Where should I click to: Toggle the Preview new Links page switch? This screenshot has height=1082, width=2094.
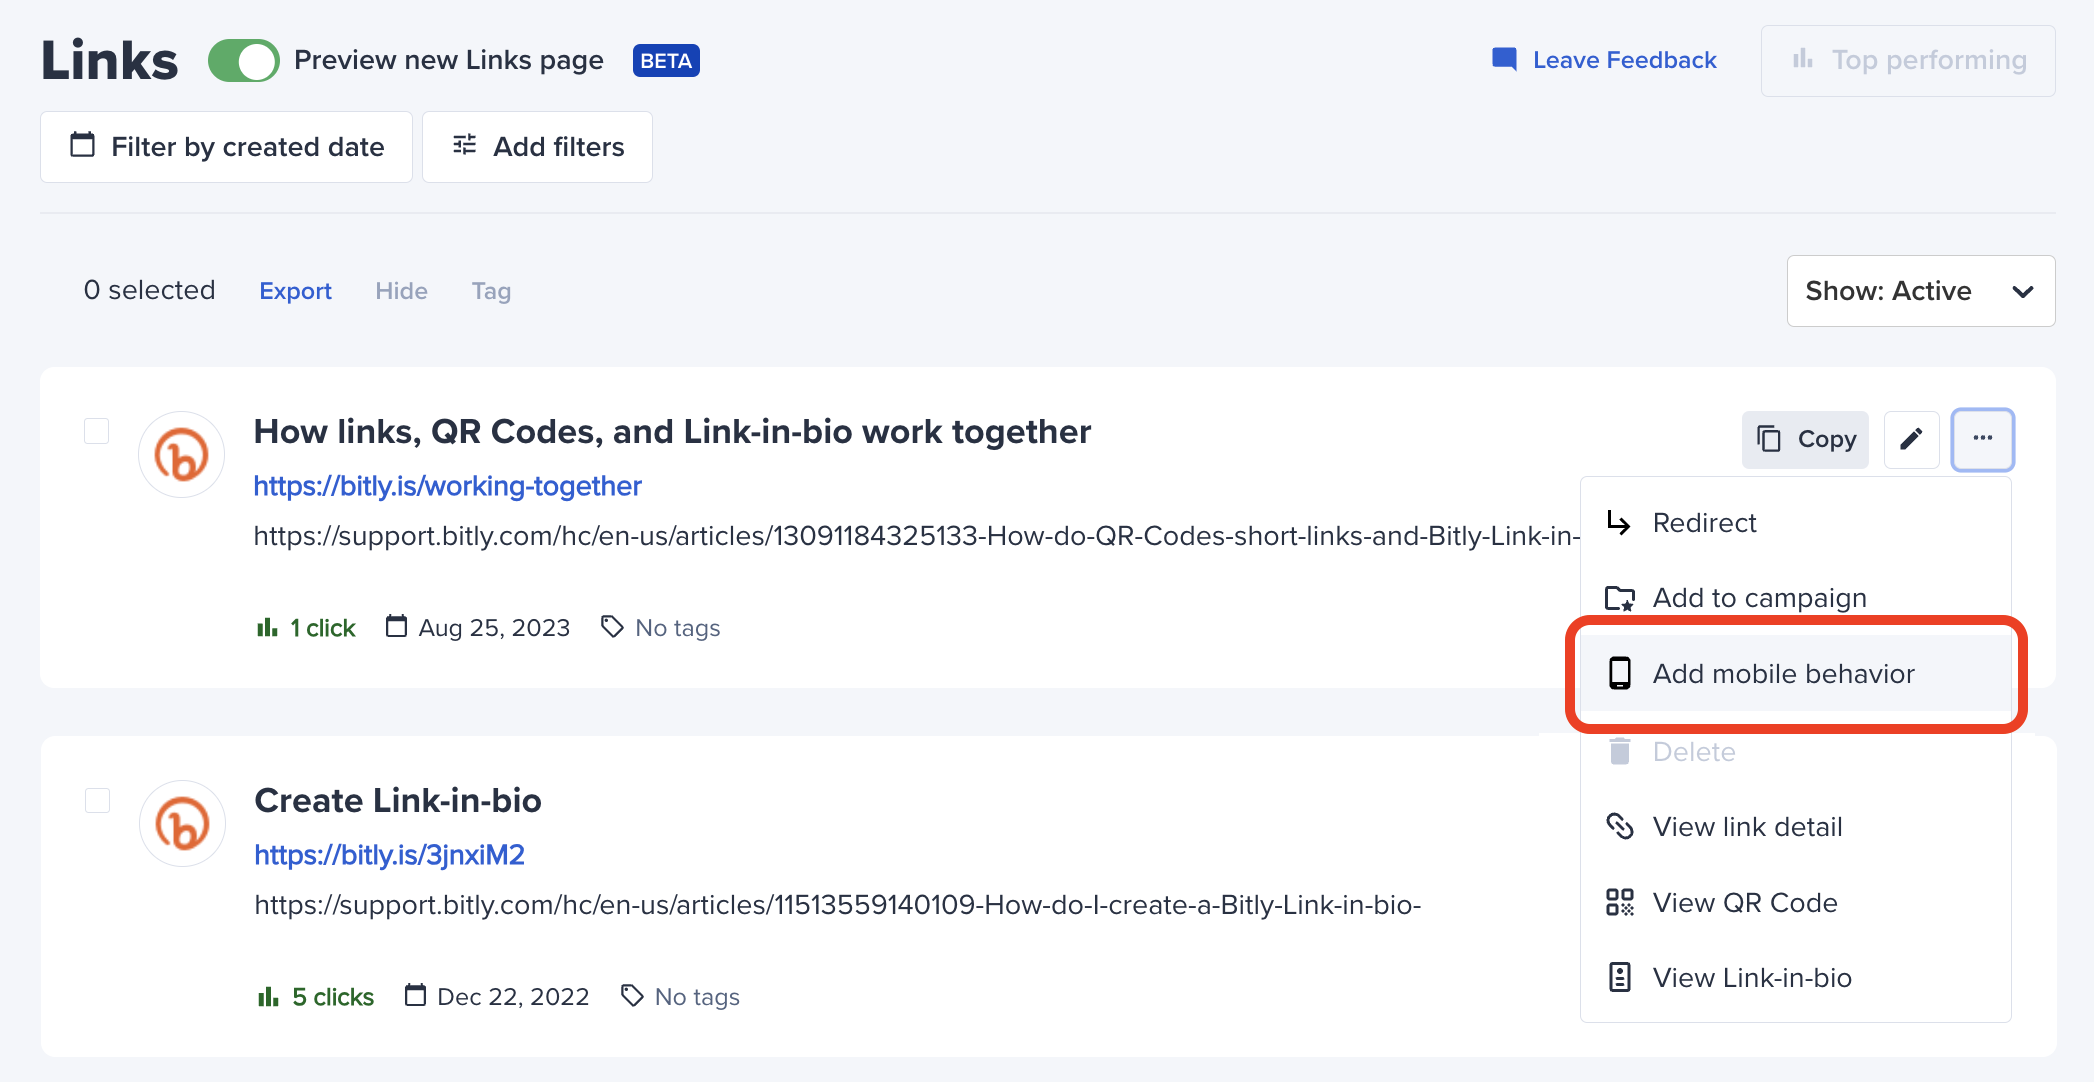pos(243,61)
